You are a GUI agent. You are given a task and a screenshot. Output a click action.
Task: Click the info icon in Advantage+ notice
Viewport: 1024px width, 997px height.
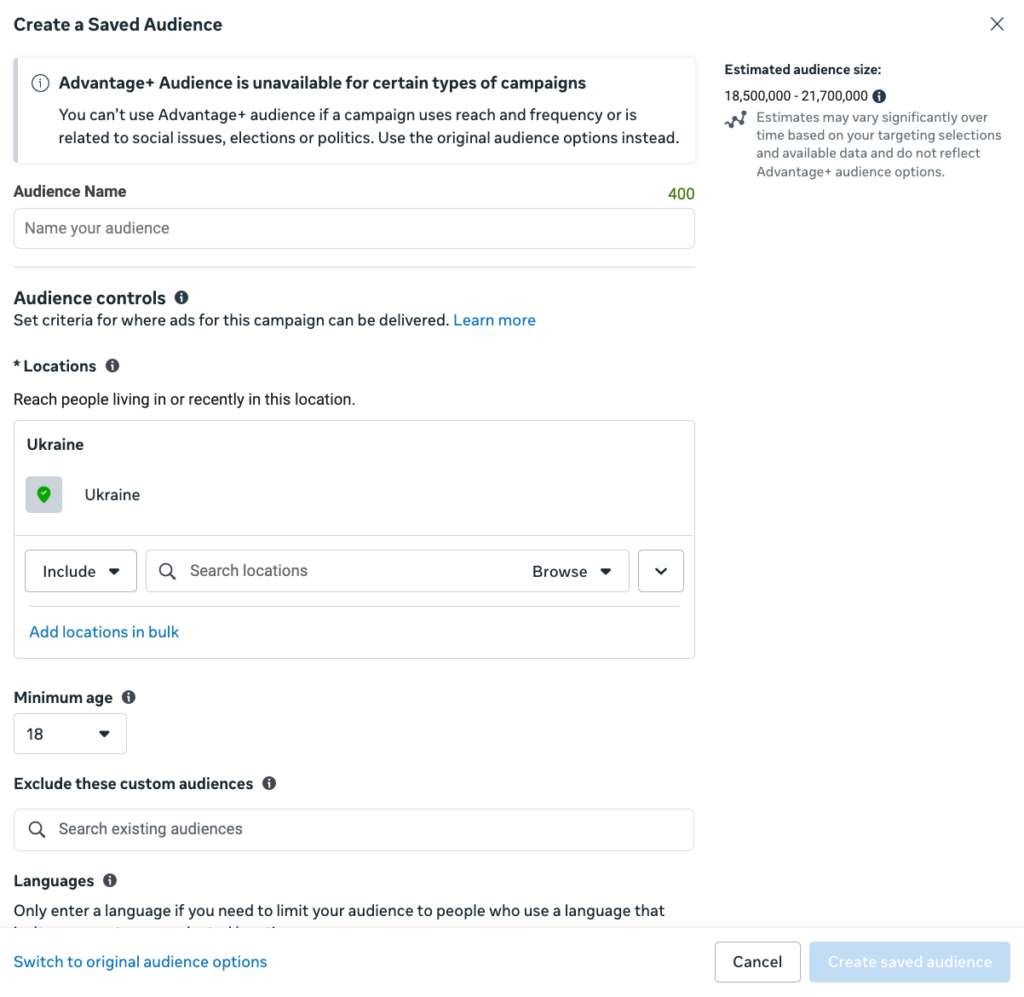click(40, 83)
